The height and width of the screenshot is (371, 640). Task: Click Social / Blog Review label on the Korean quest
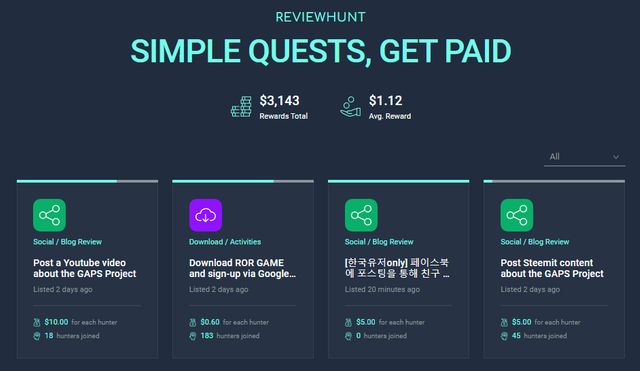tap(379, 242)
